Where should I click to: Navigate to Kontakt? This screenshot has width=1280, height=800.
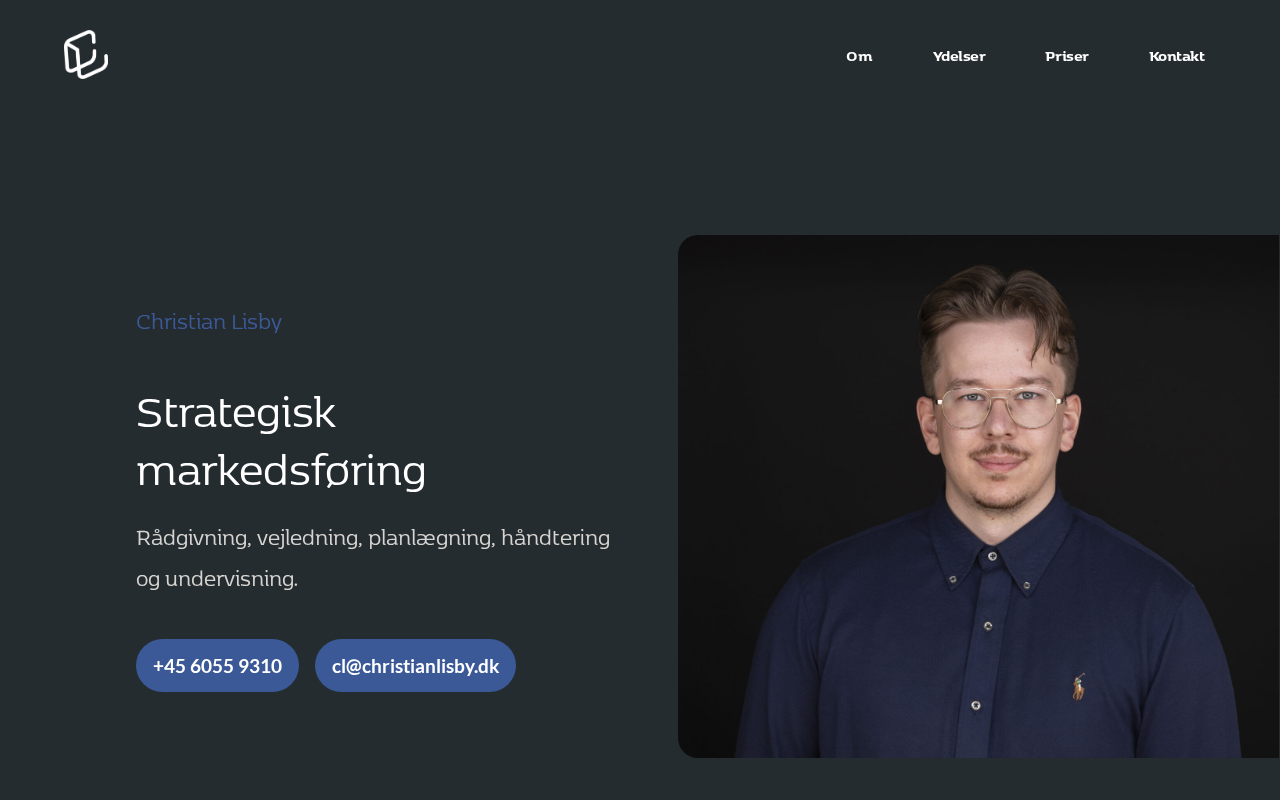click(x=1177, y=56)
